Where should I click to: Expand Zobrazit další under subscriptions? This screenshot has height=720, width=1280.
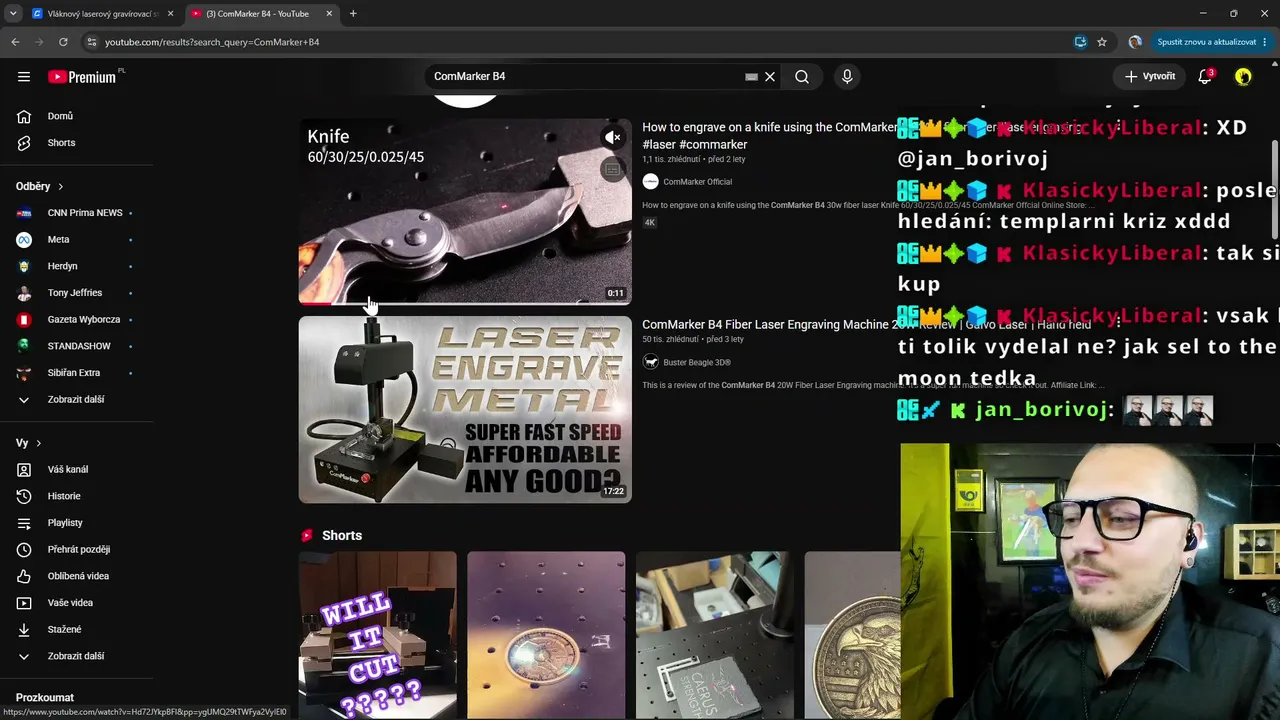coord(77,400)
